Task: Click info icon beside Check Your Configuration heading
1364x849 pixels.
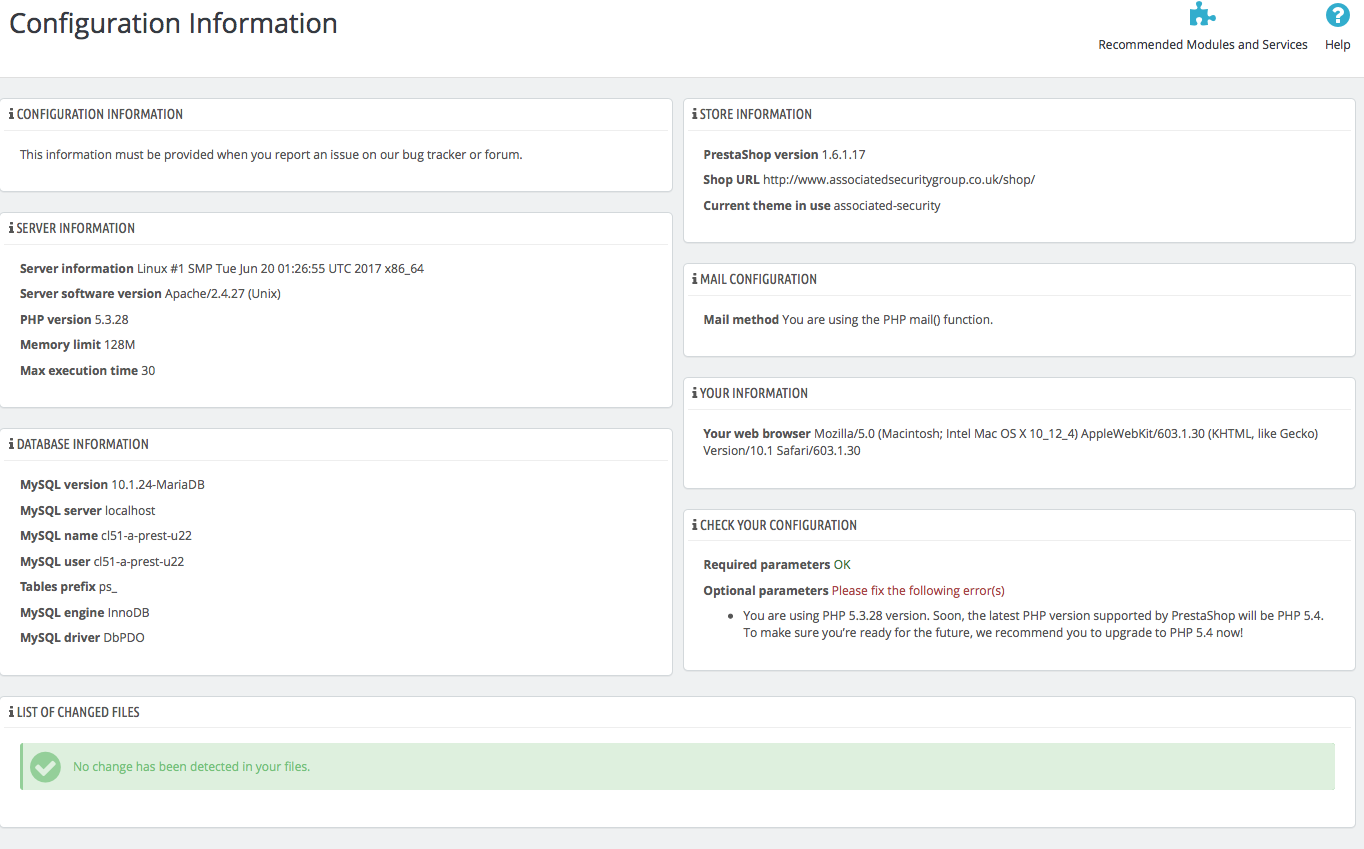Action: coord(695,525)
